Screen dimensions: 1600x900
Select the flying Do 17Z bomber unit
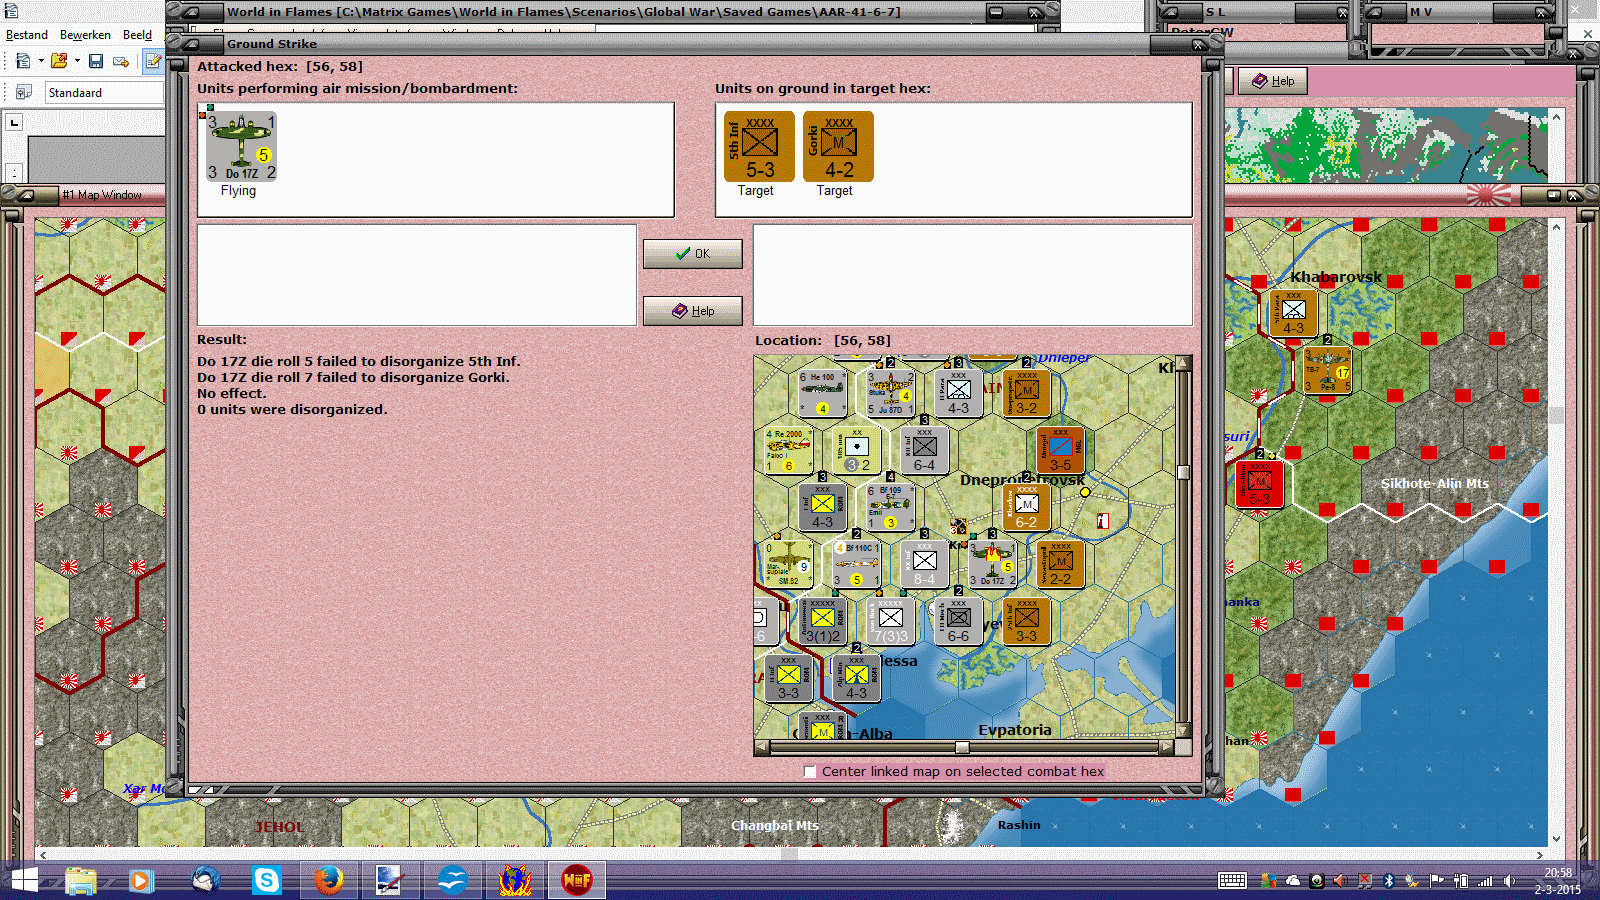241,146
